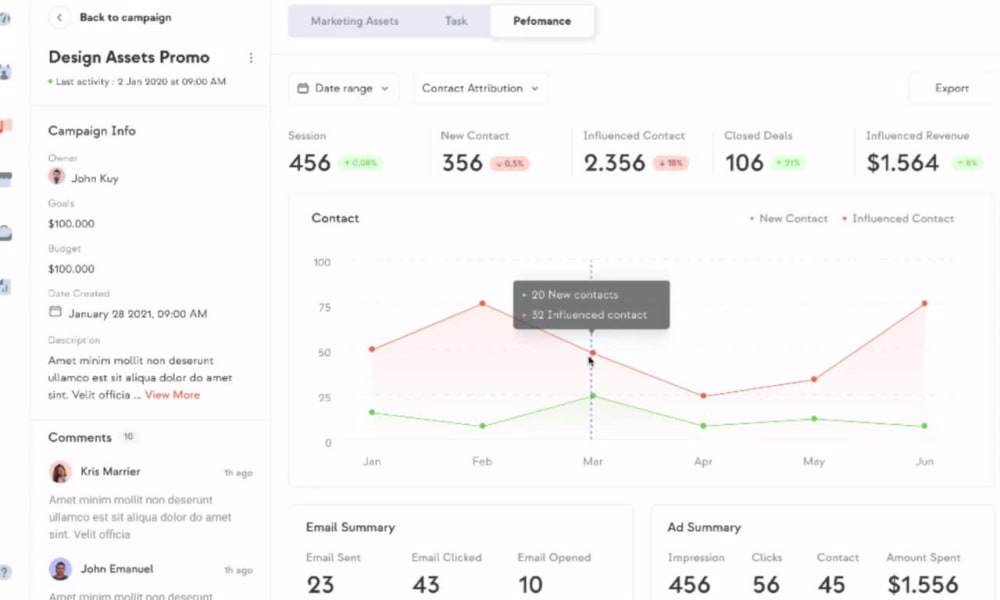The height and width of the screenshot is (600, 1000).
Task: Open the bar chart analytics icon in sidebar
Action: point(5,286)
